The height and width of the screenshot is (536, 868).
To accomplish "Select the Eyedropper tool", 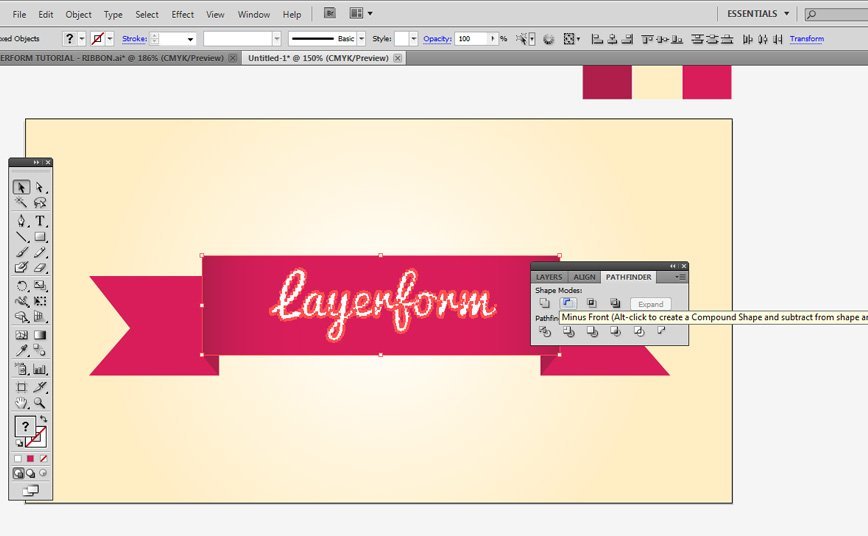I will [22, 351].
